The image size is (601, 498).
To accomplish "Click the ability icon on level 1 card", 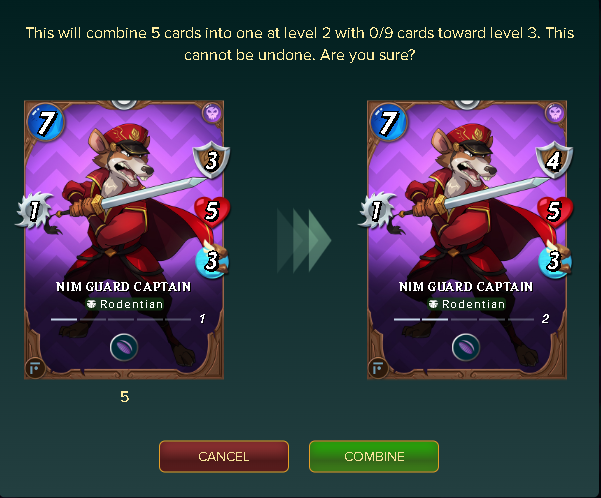I will tap(124, 347).
